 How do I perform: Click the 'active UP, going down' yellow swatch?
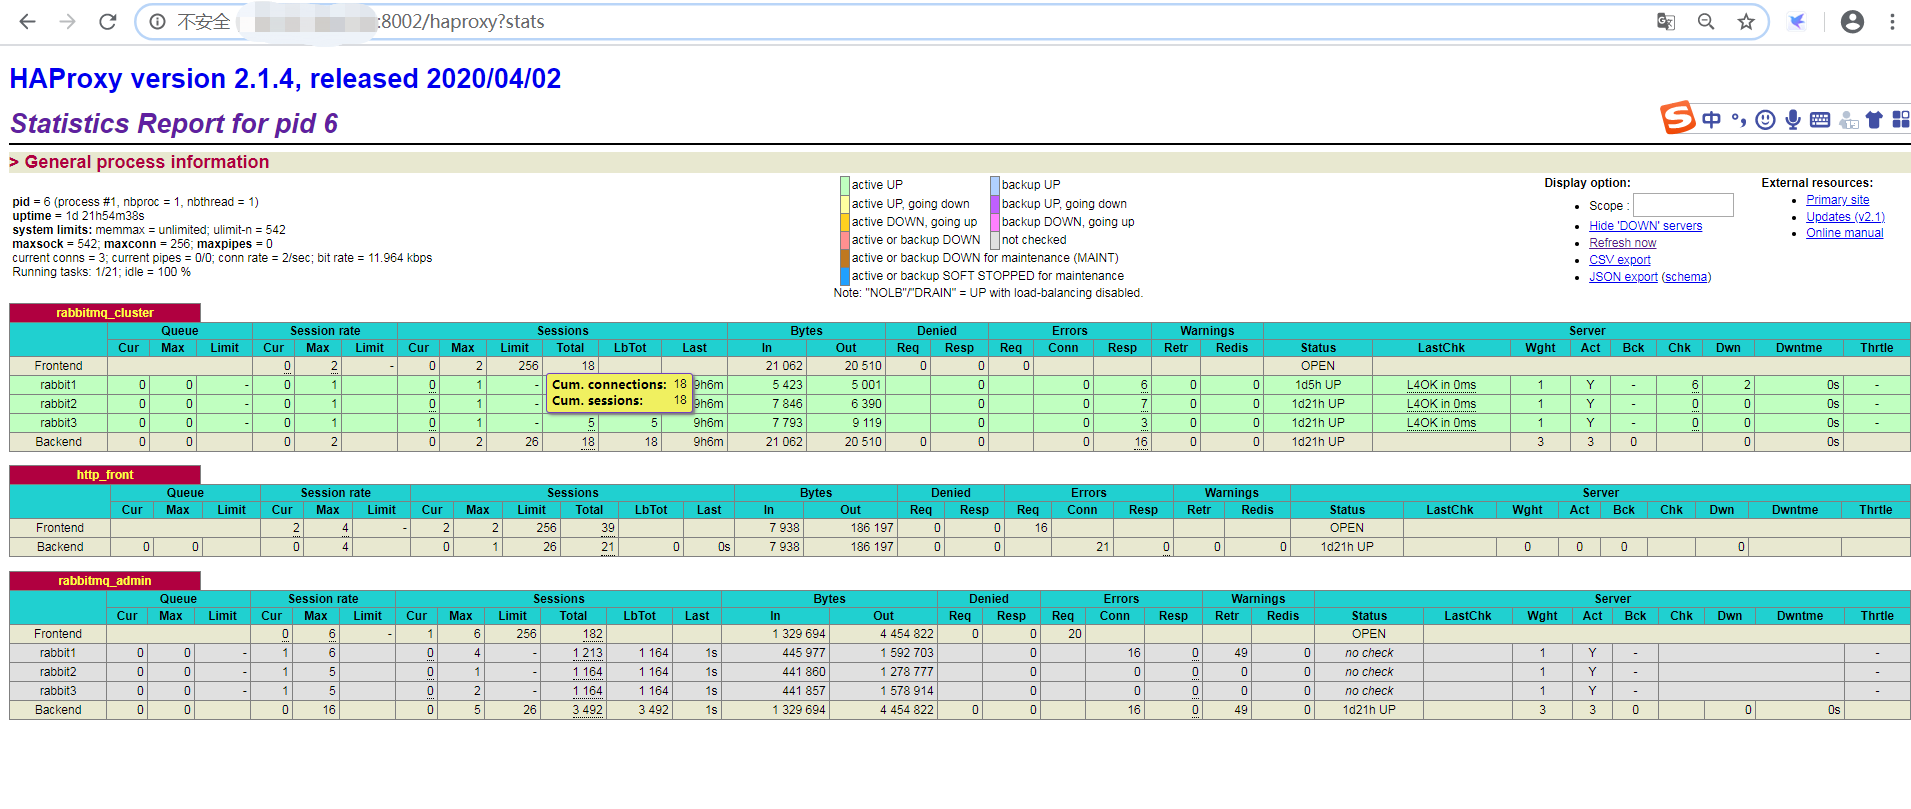(845, 204)
